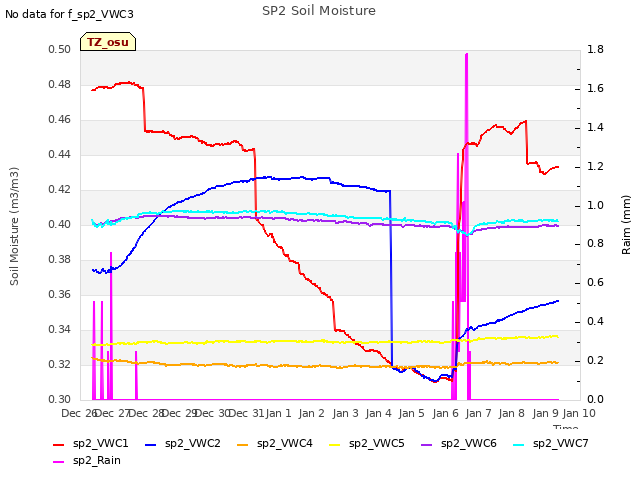
Task: Click the 0.6 right axis tick label
Action: (596, 283)
